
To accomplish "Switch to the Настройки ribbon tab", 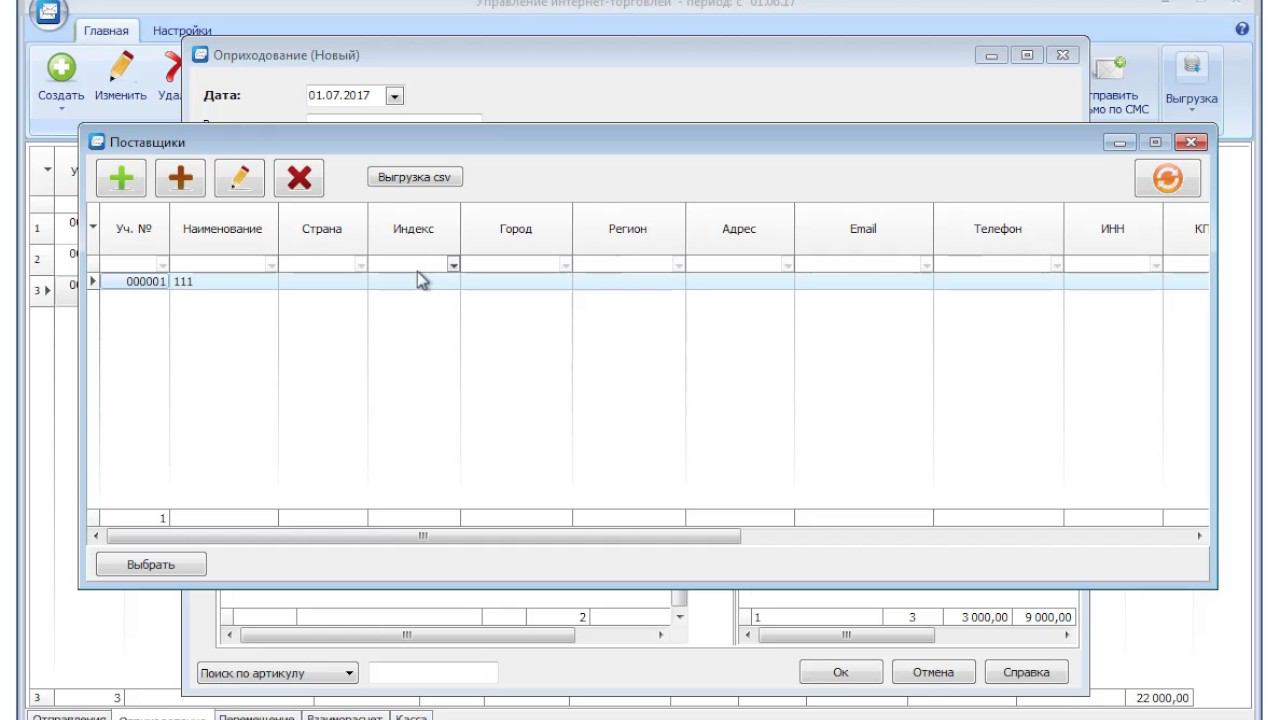I will [x=182, y=31].
